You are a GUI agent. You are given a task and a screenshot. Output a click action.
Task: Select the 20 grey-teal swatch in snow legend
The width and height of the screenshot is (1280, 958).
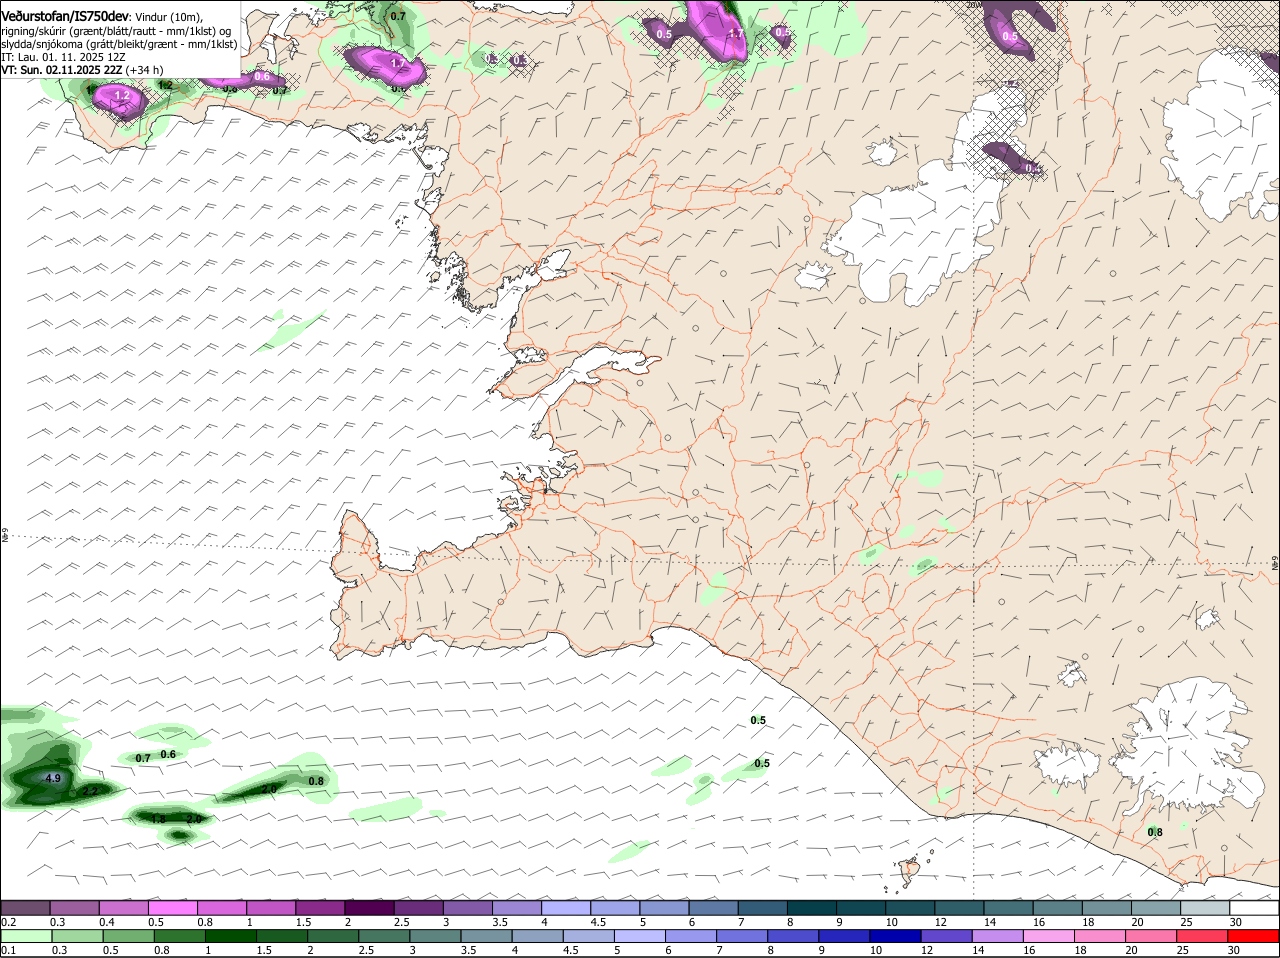(x=1156, y=907)
